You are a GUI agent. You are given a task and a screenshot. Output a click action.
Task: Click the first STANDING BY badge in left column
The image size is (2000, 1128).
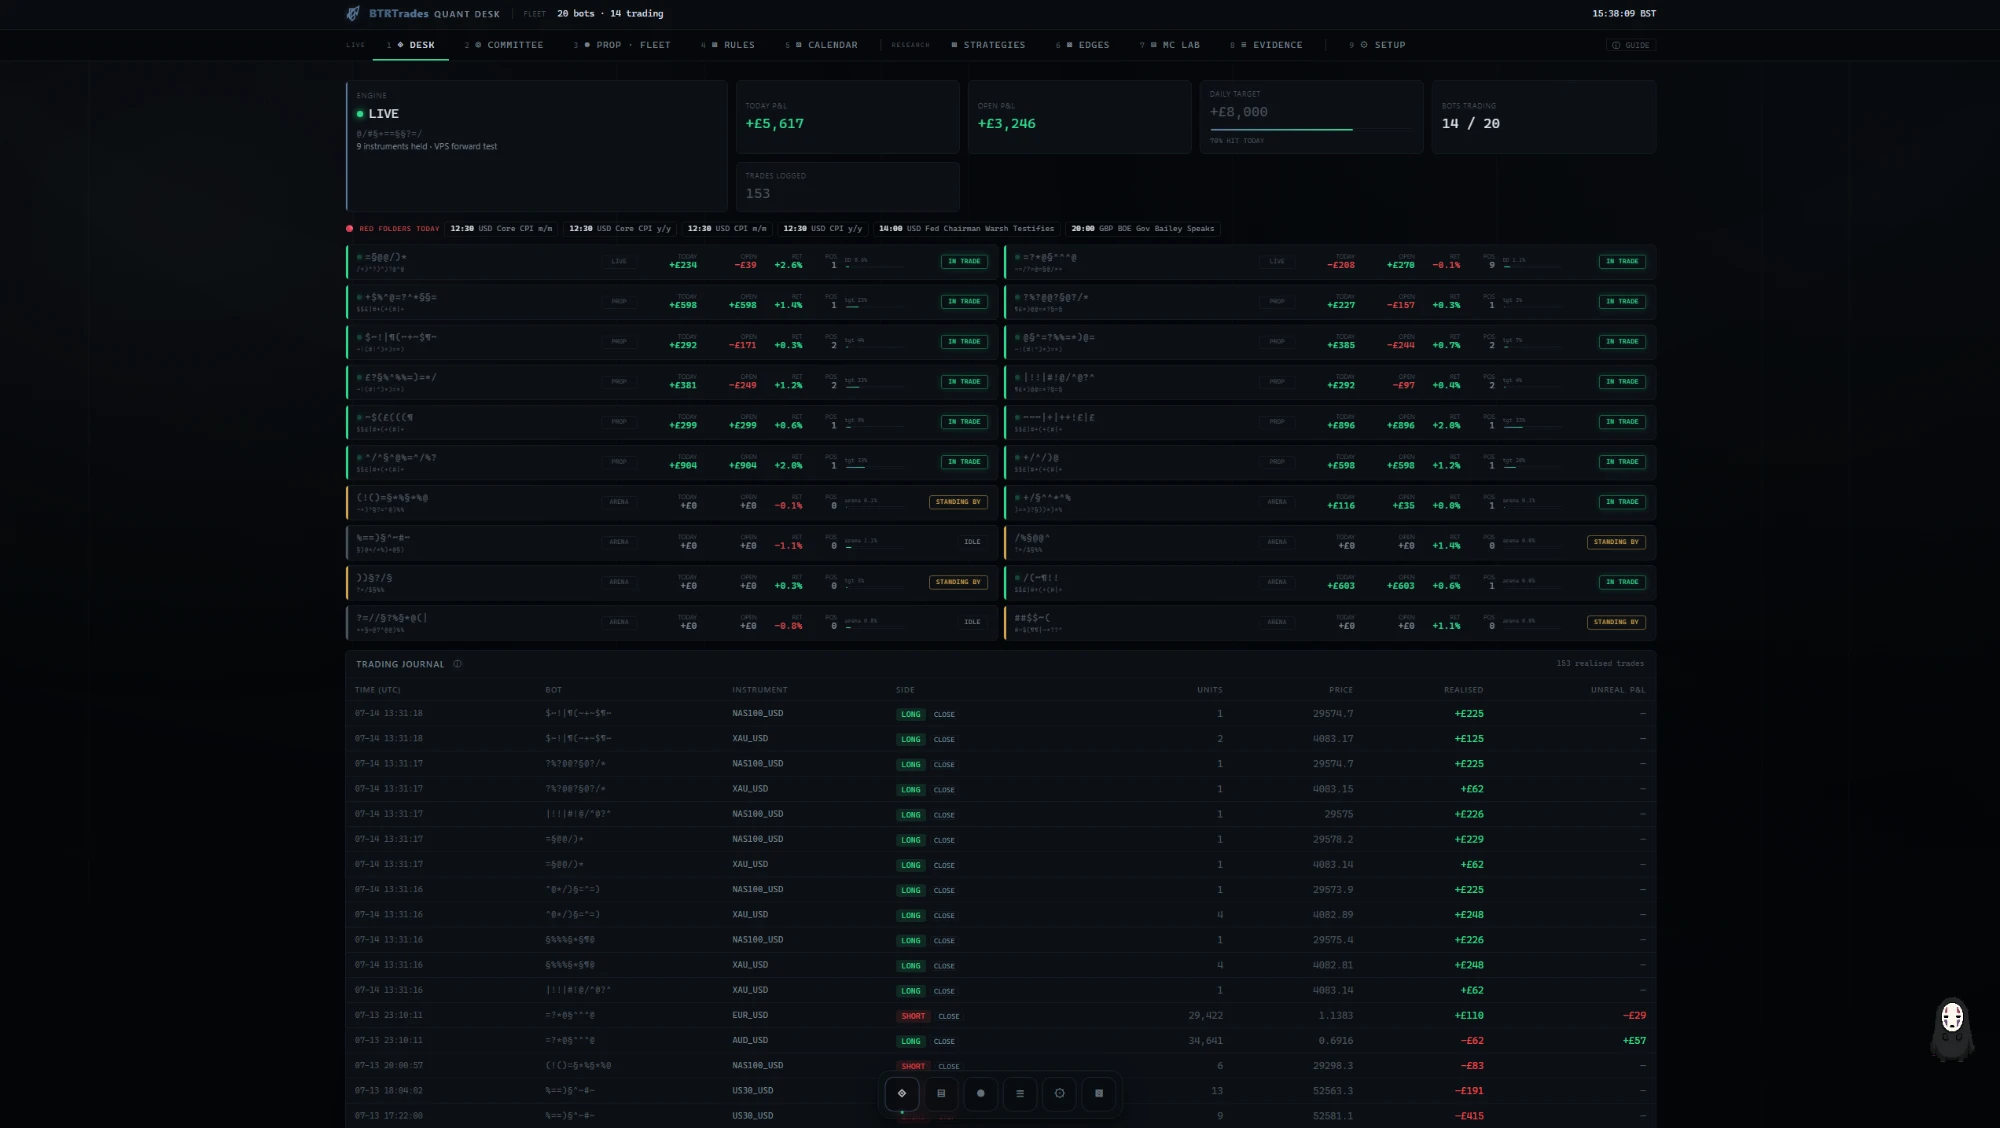pos(958,502)
